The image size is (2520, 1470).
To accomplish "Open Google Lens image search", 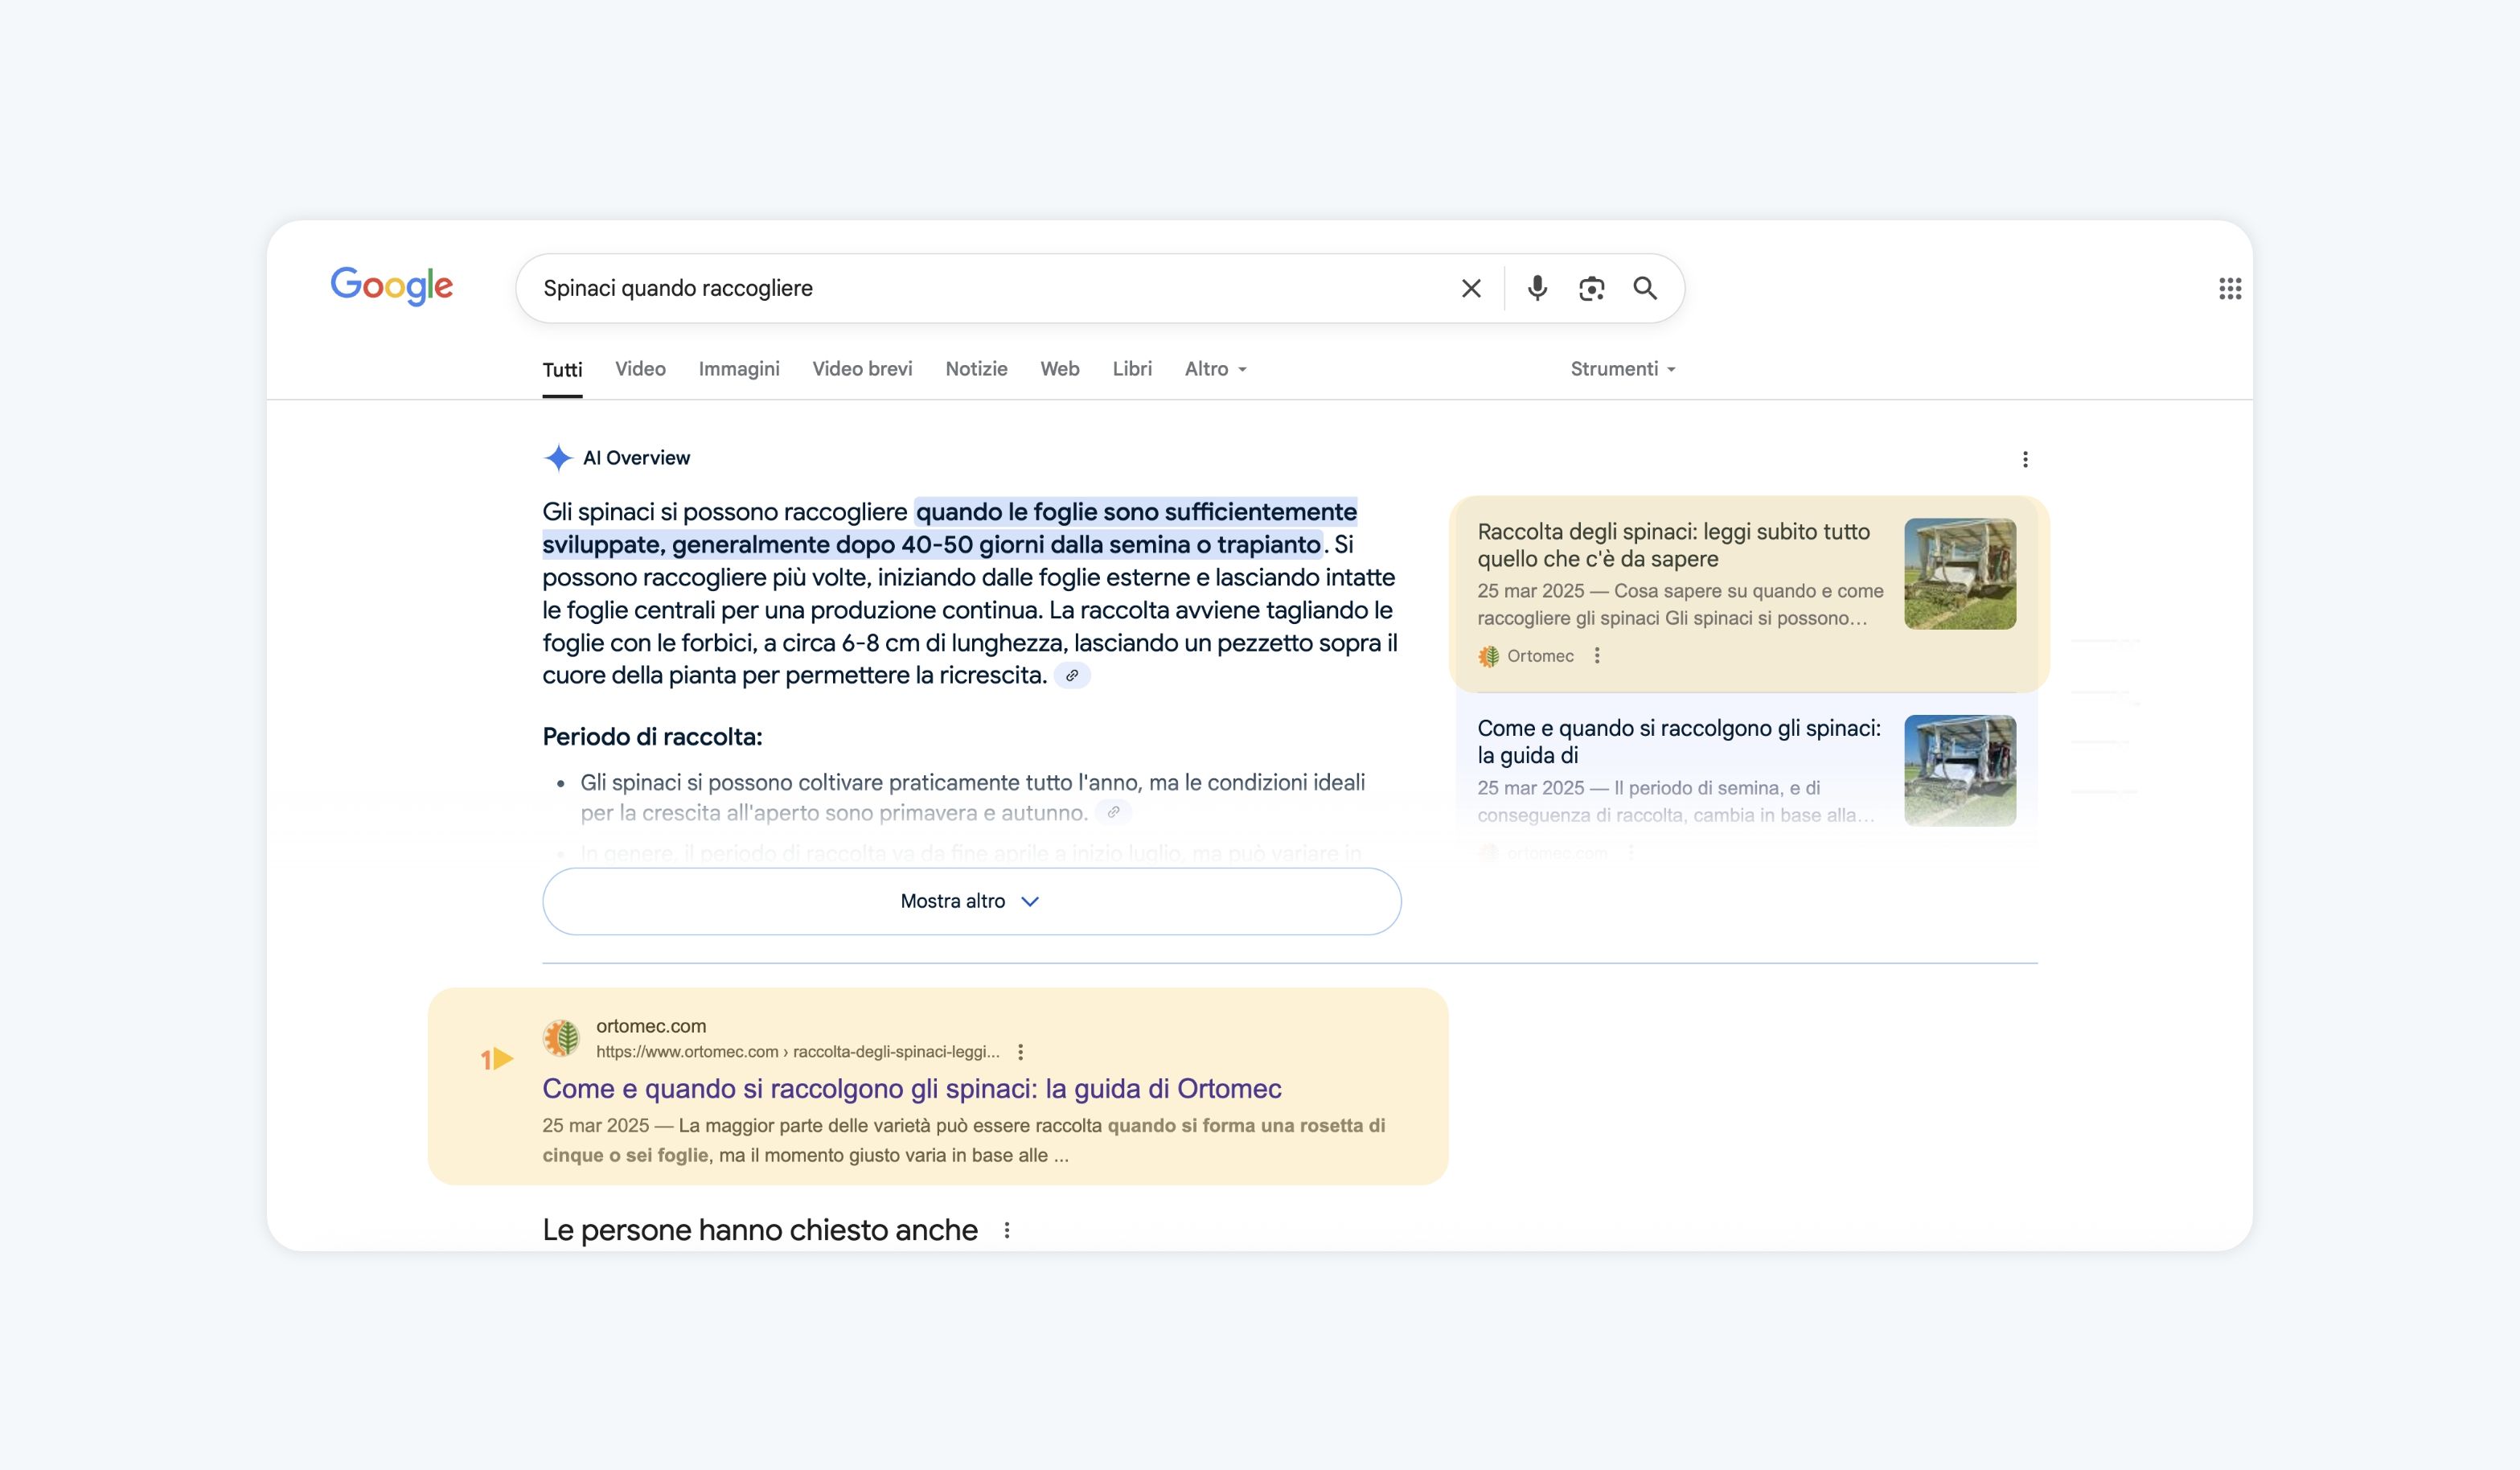I will pyautogui.click(x=1592, y=288).
